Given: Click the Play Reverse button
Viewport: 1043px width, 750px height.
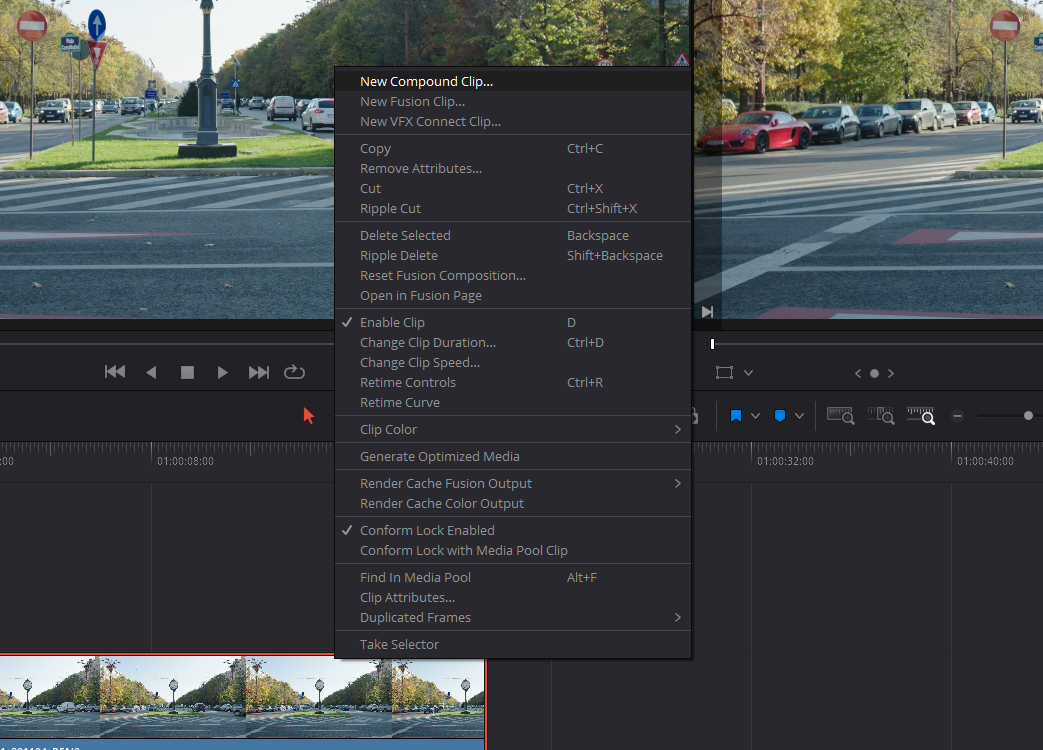Looking at the screenshot, I should [x=151, y=372].
